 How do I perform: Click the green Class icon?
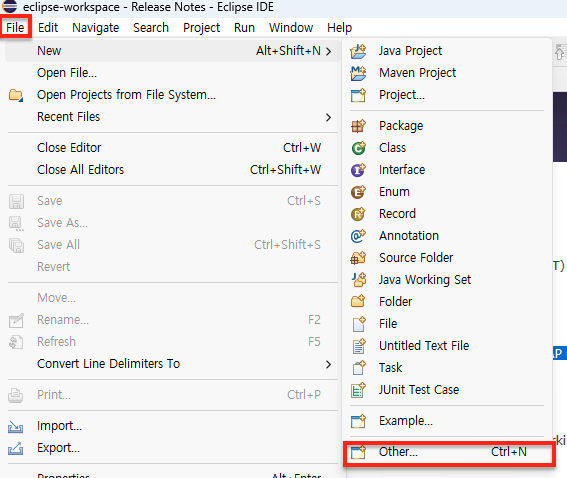[x=358, y=148]
